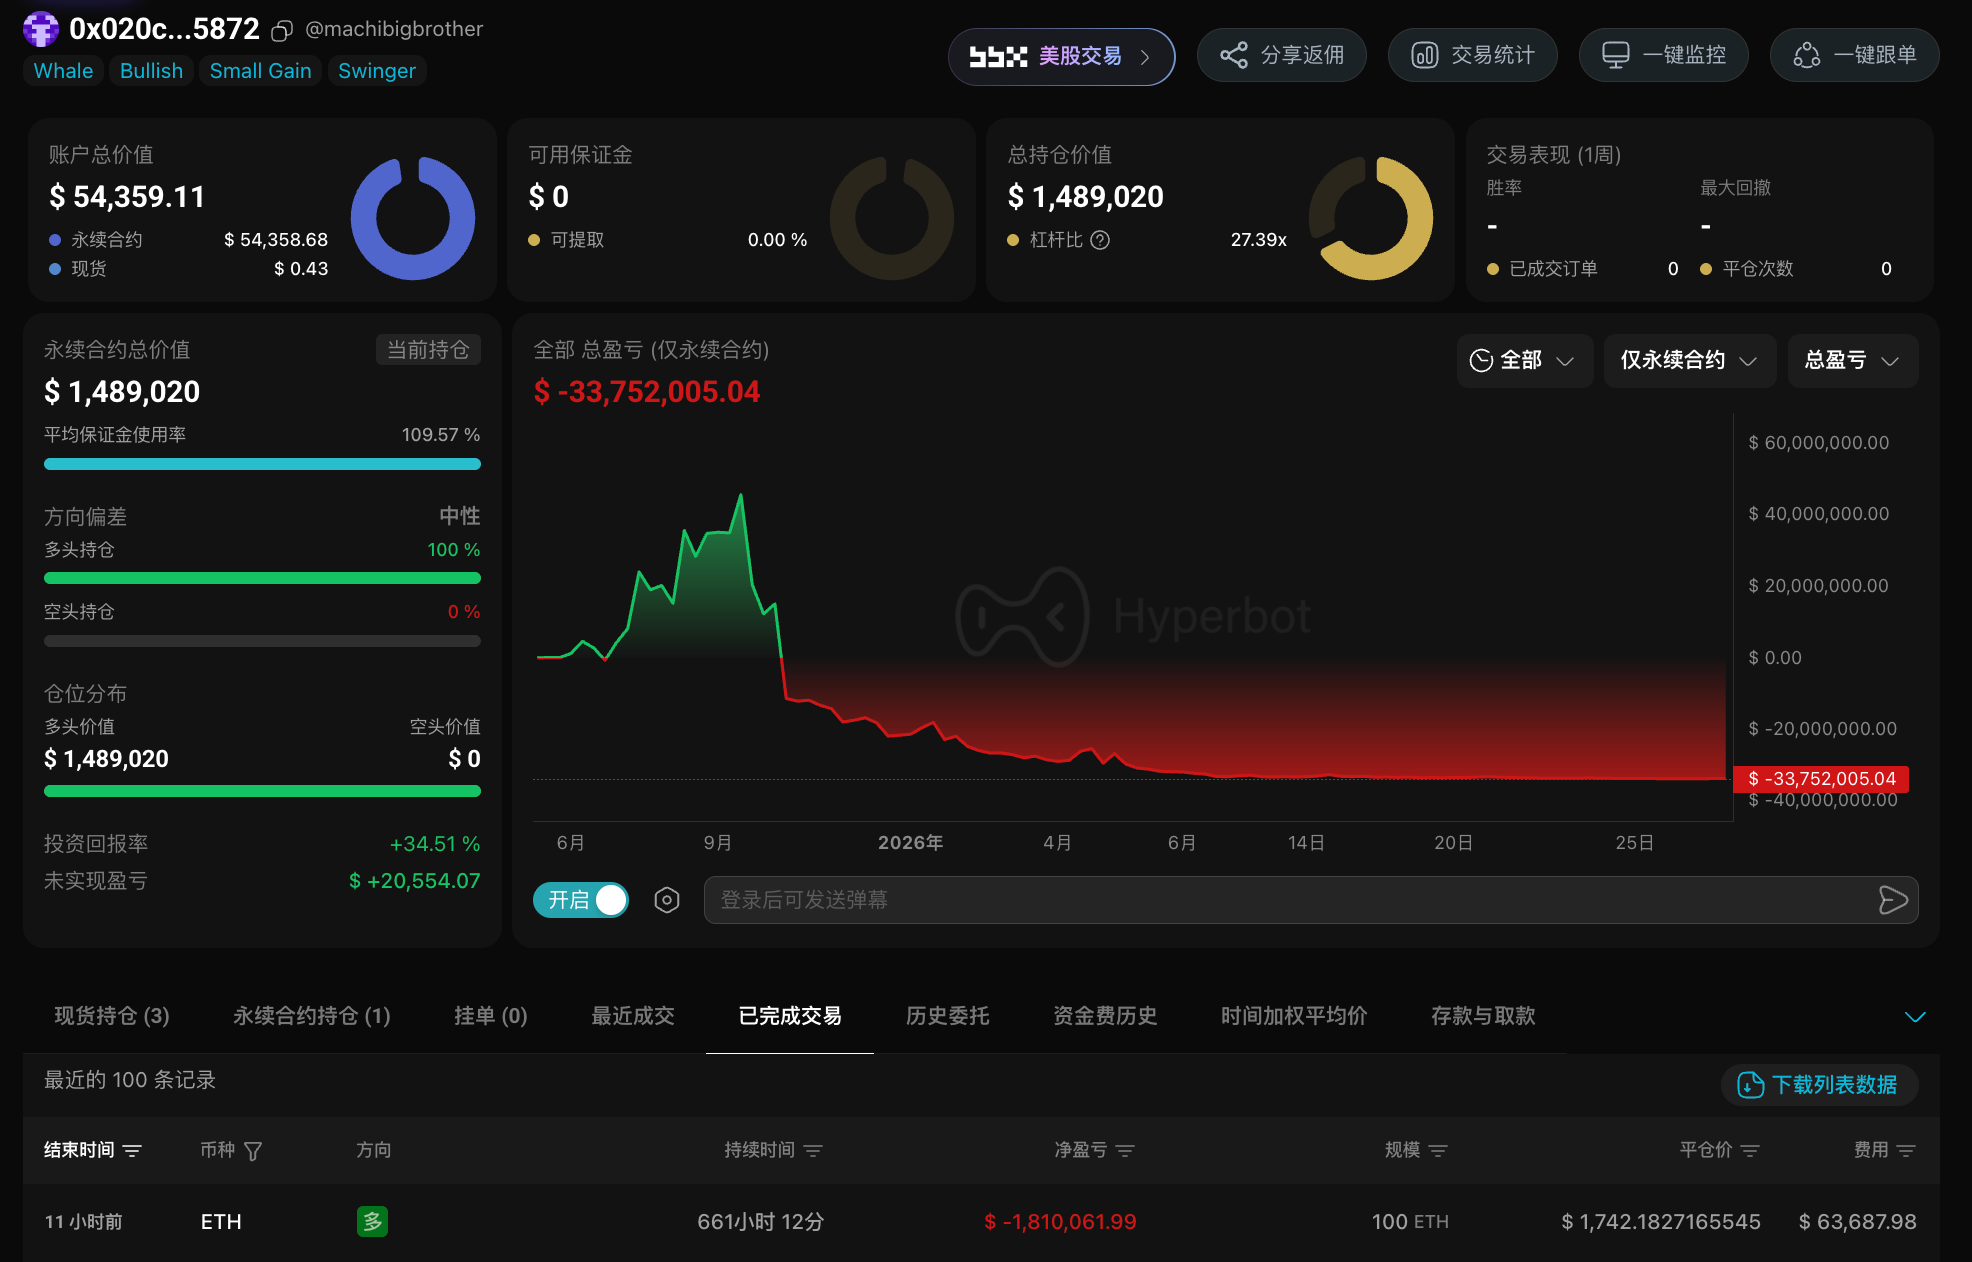Click the ETH coin cell in first row
The width and height of the screenshot is (1972, 1262).
221,1222
